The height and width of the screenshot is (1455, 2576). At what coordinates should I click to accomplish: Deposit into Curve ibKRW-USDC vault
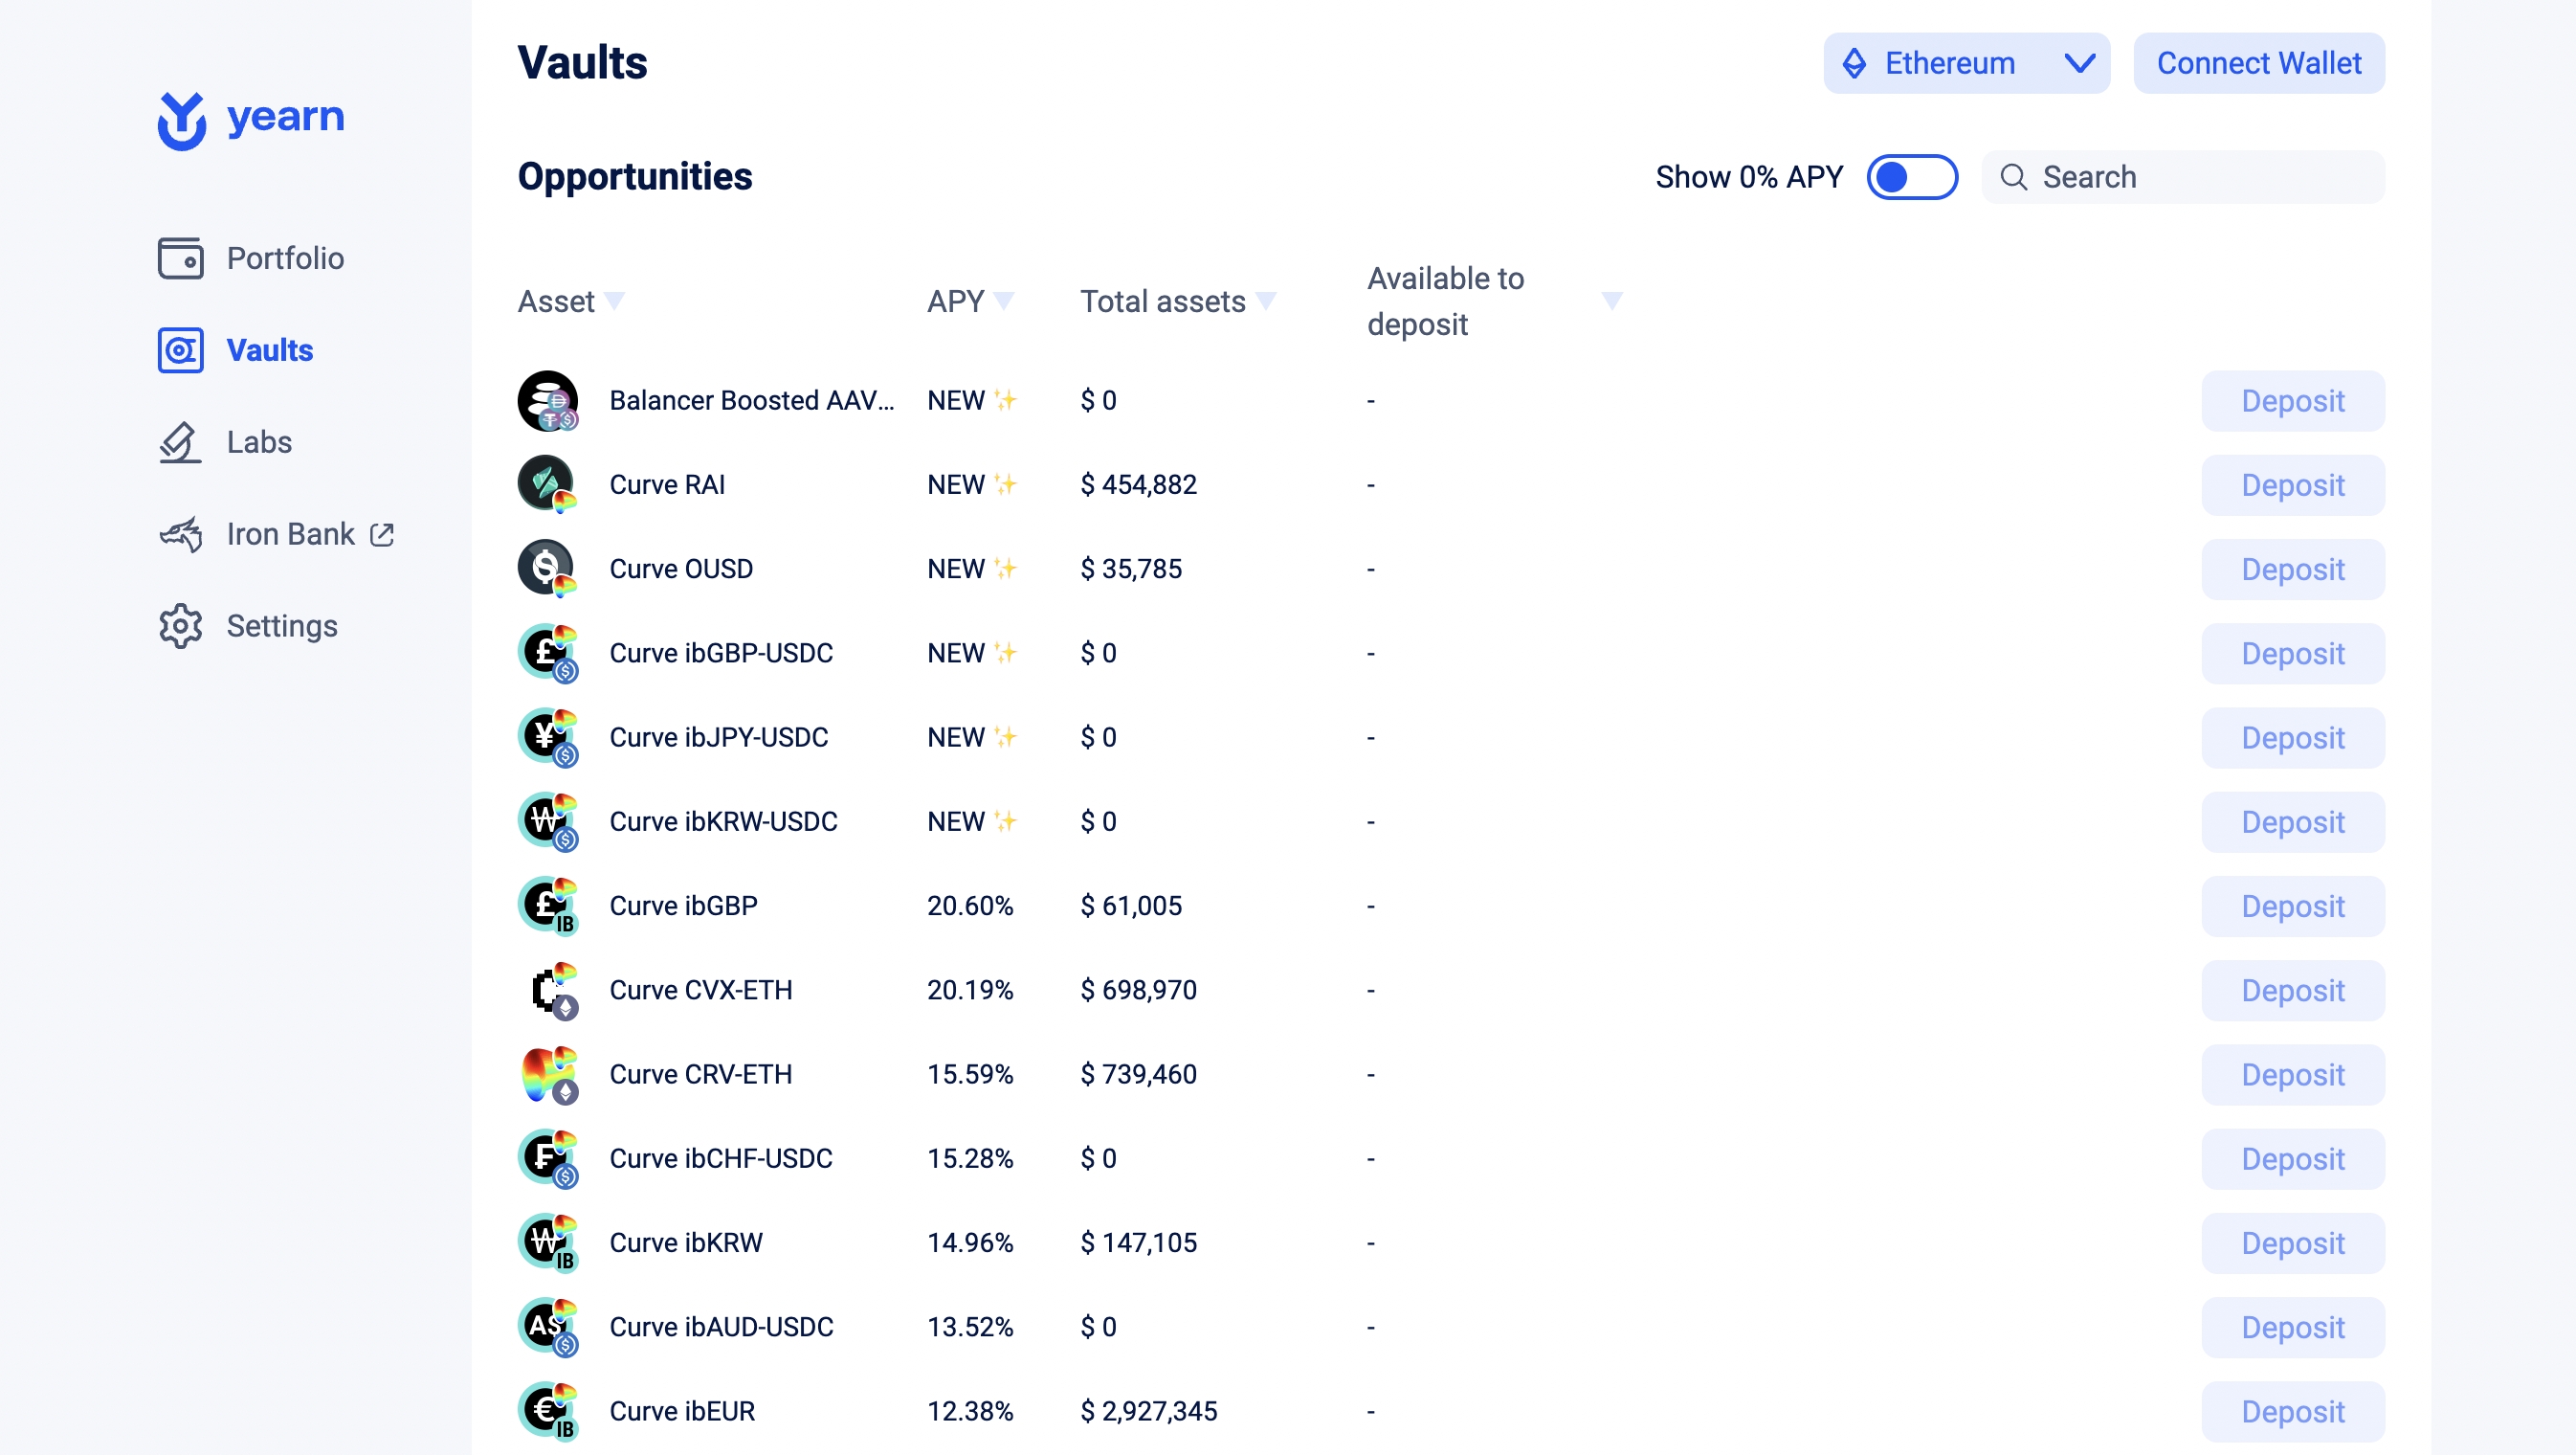pos(2292,822)
